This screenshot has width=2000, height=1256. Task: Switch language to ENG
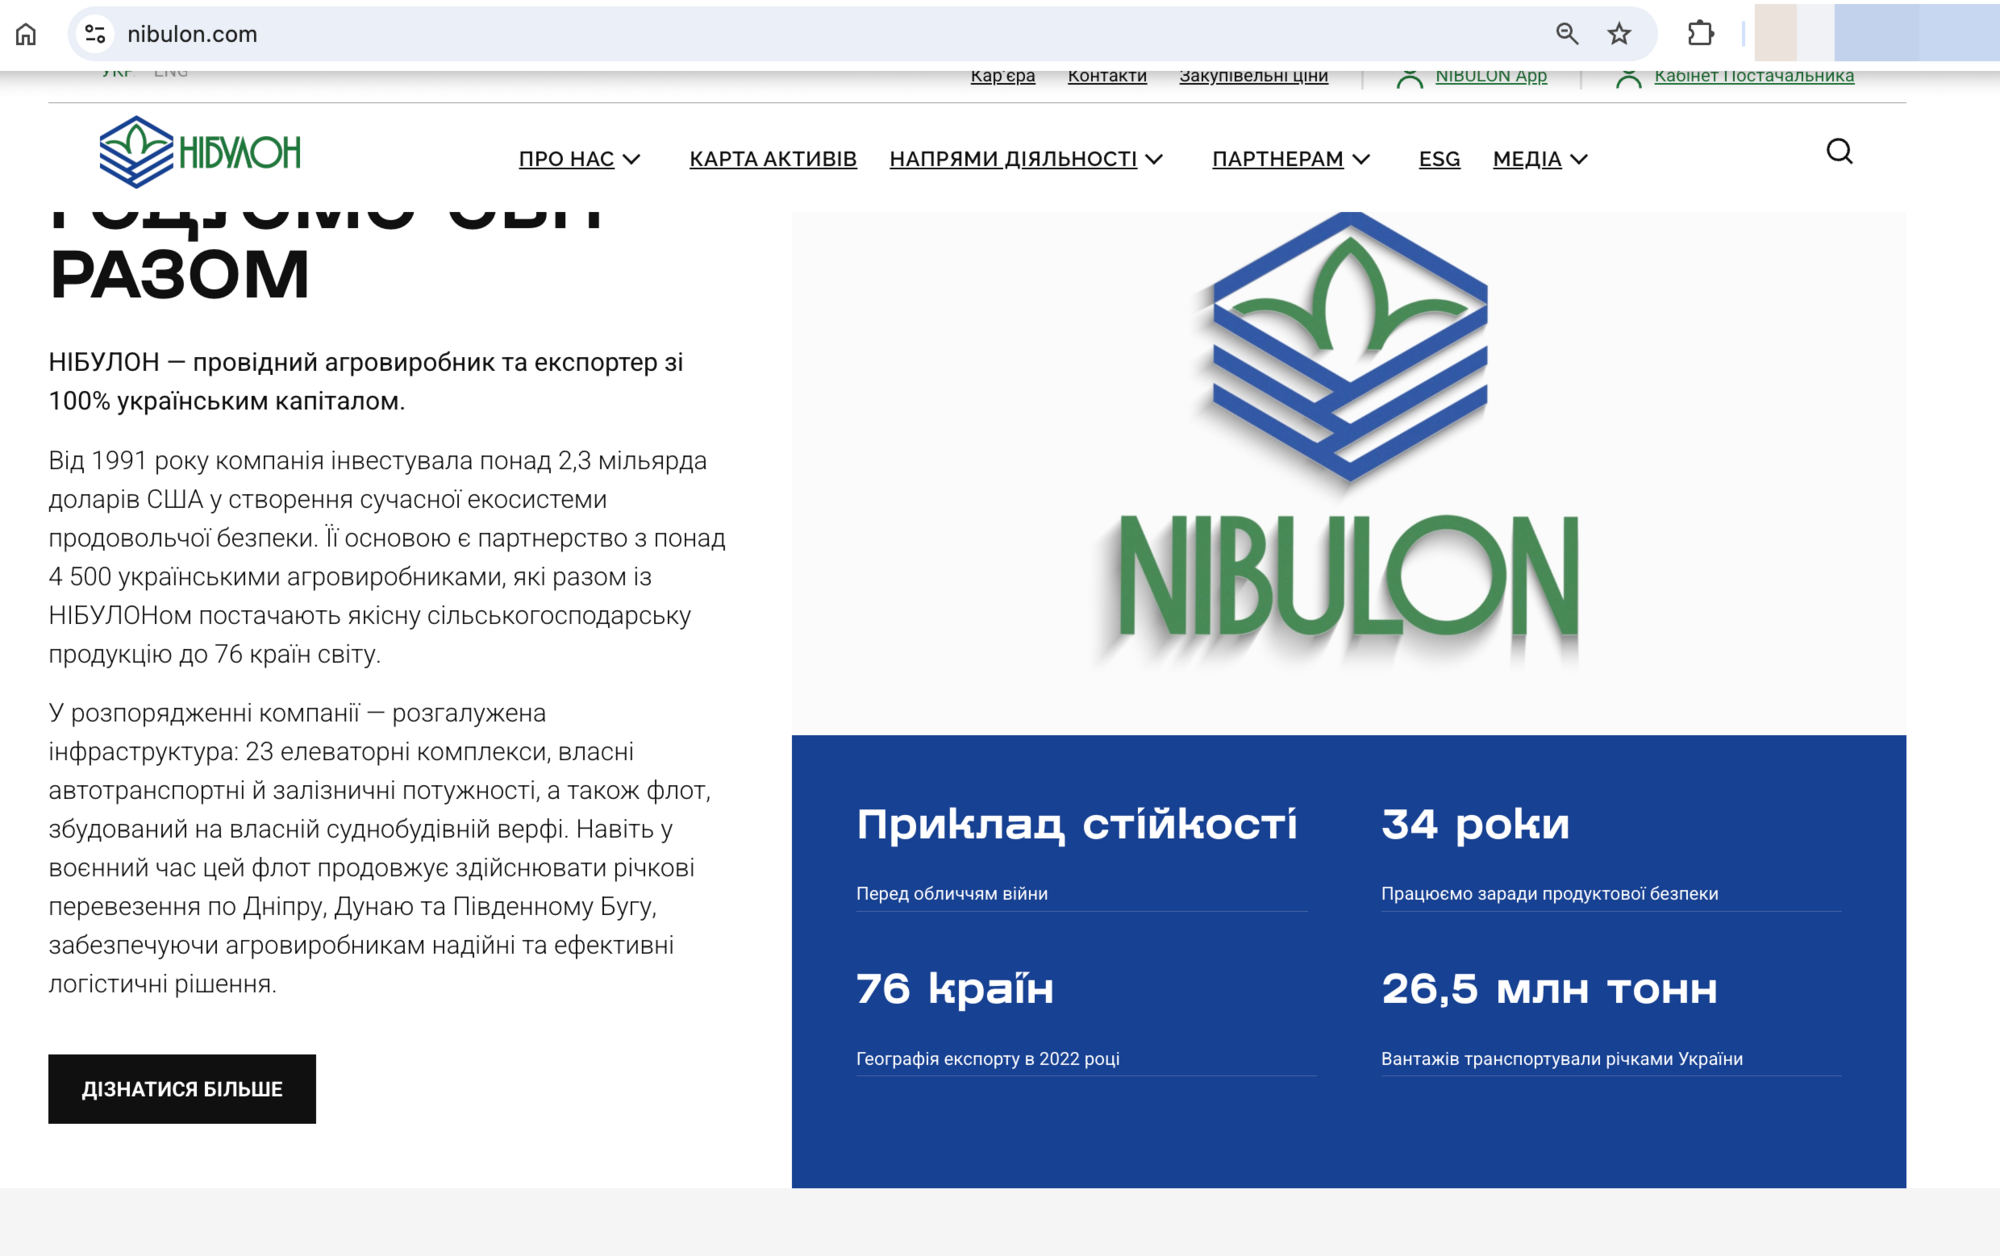pos(172,70)
